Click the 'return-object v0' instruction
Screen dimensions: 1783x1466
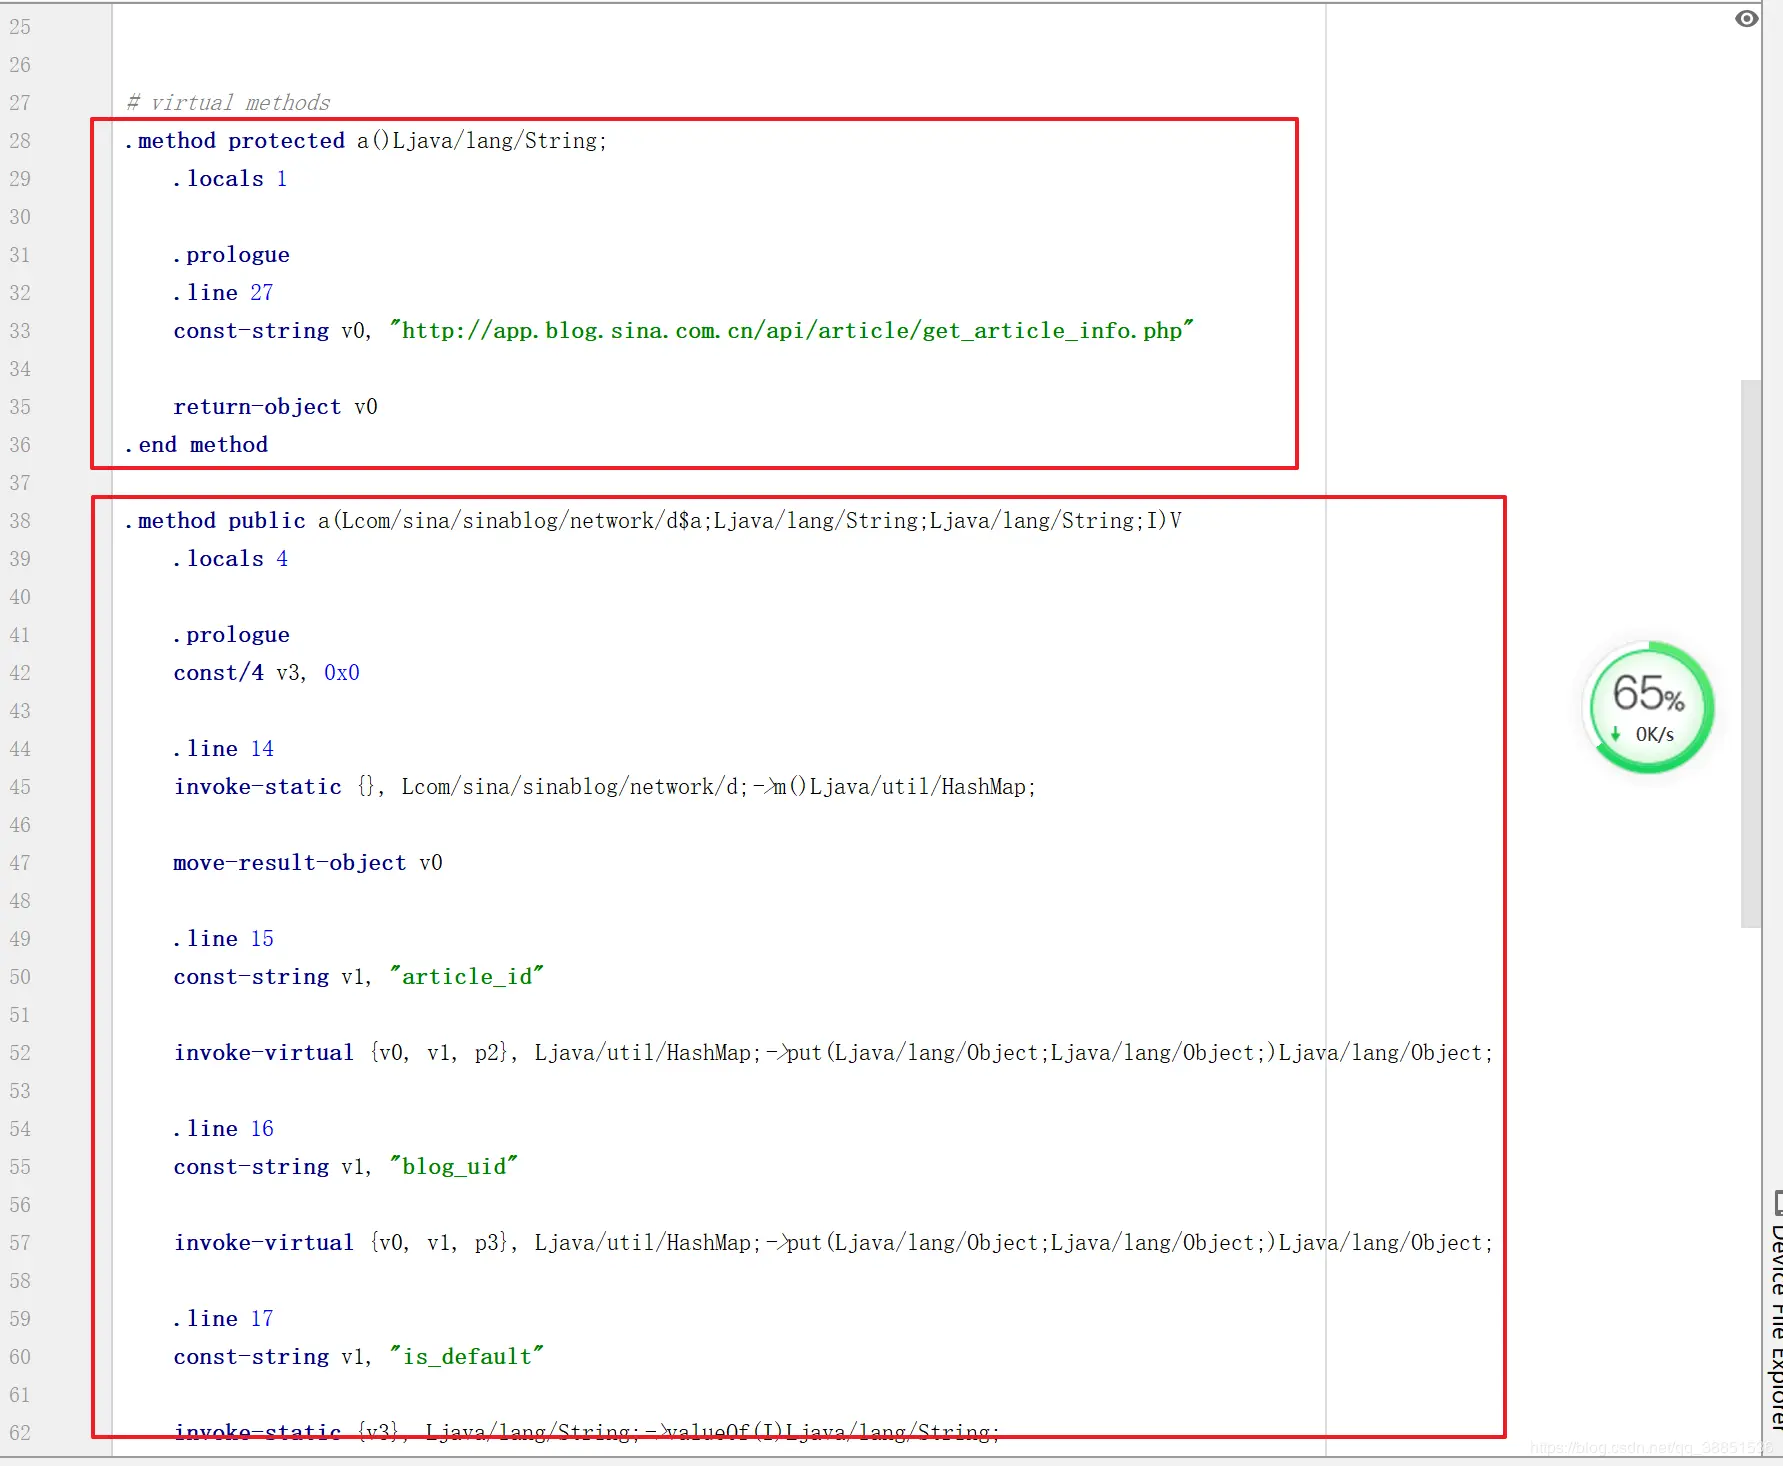coord(275,407)
